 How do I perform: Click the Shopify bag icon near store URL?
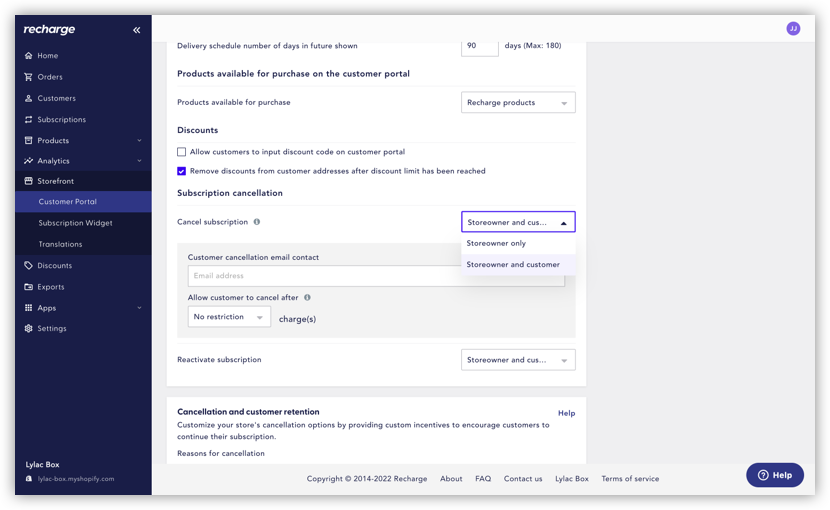pos(29,479)
